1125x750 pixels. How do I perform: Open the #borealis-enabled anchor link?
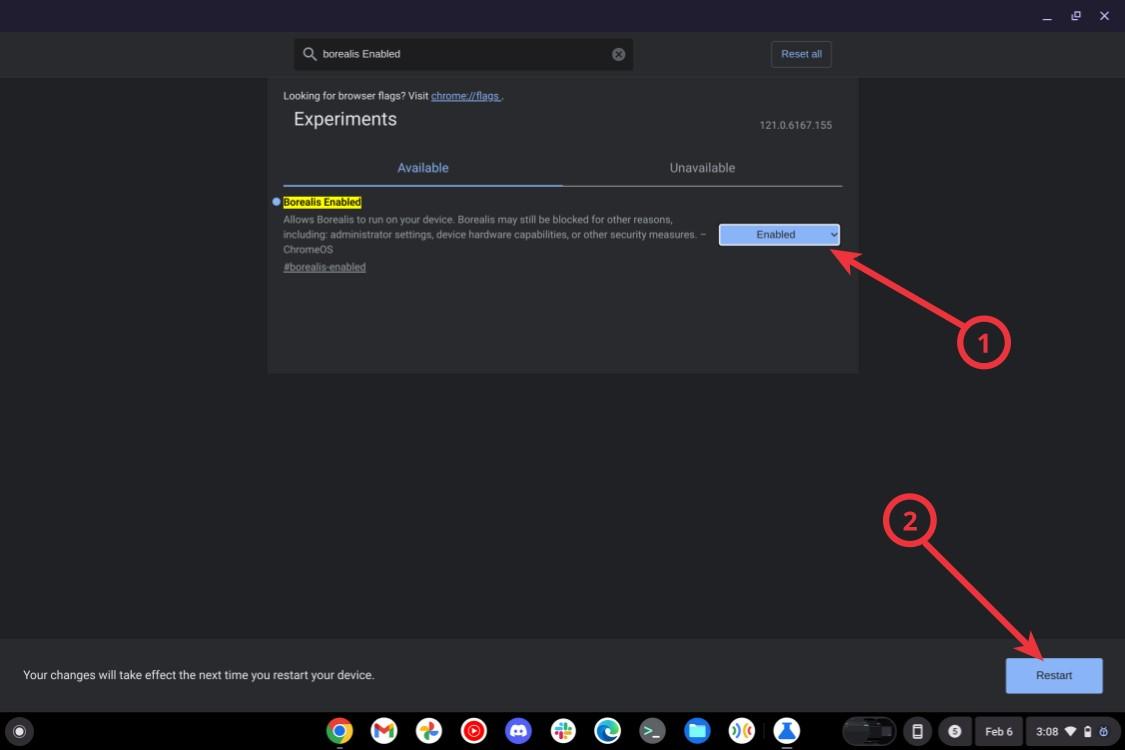click(324, 267)
